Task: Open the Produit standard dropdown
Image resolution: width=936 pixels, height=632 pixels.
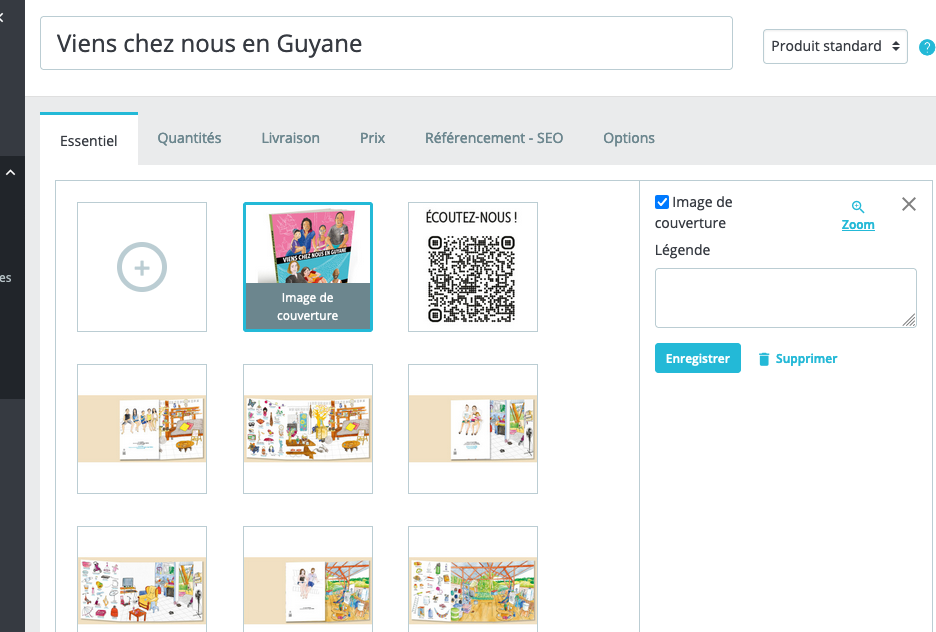Action: 835,47
